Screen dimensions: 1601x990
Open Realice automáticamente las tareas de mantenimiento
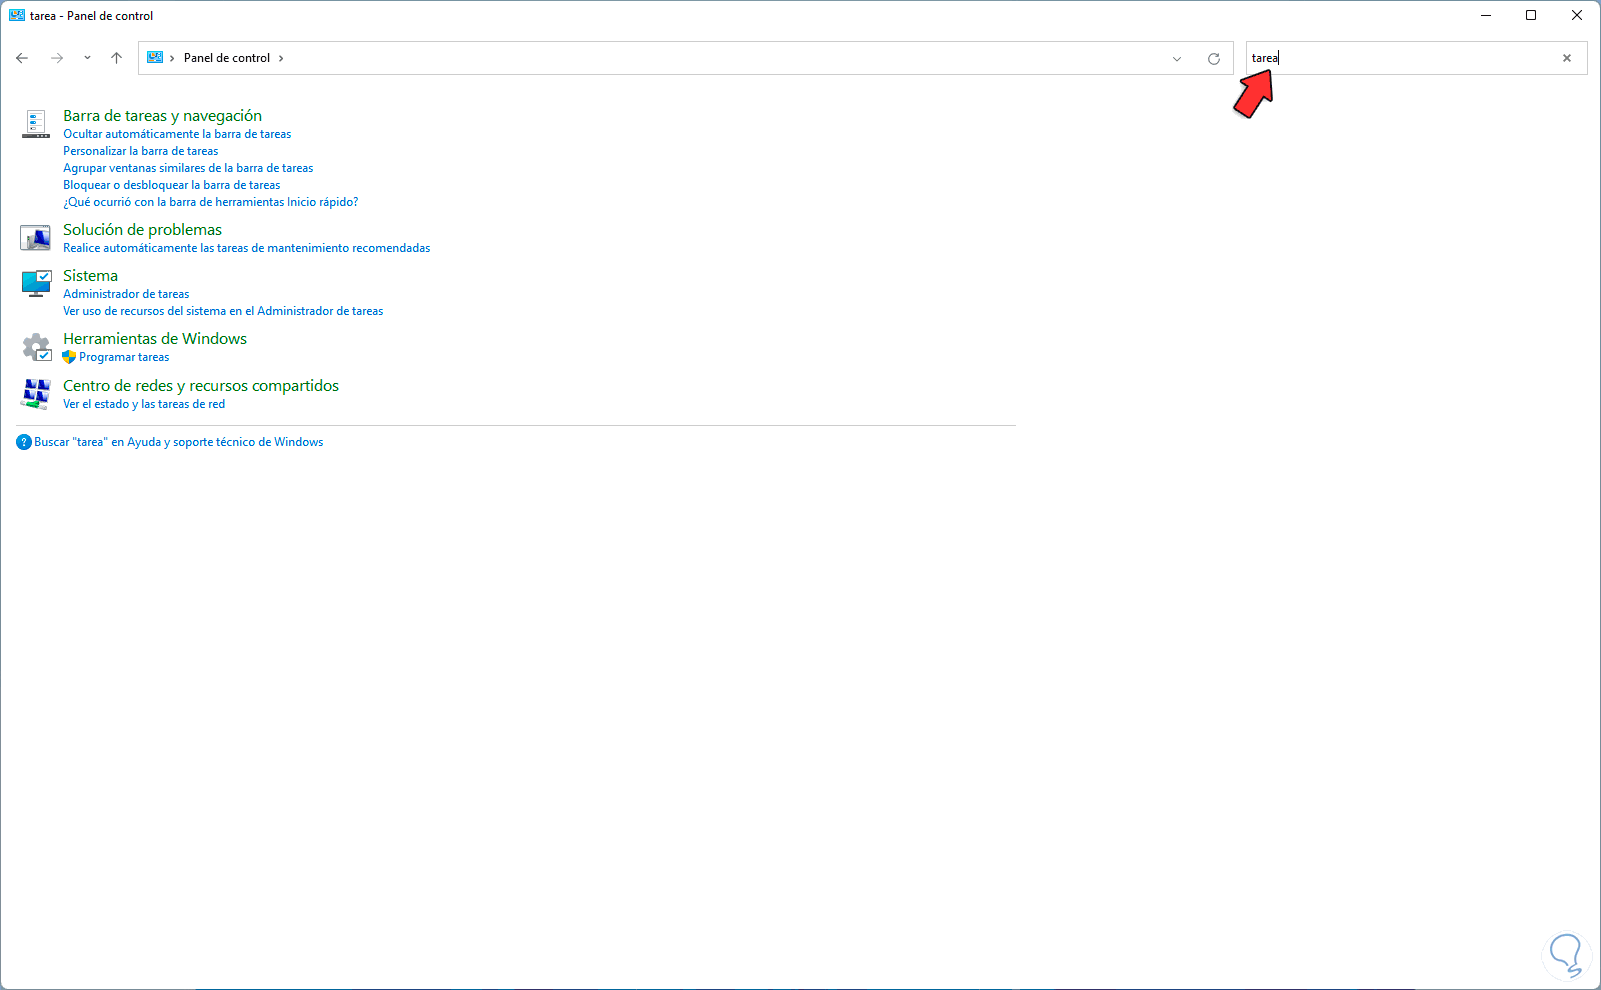pos(246,248)
